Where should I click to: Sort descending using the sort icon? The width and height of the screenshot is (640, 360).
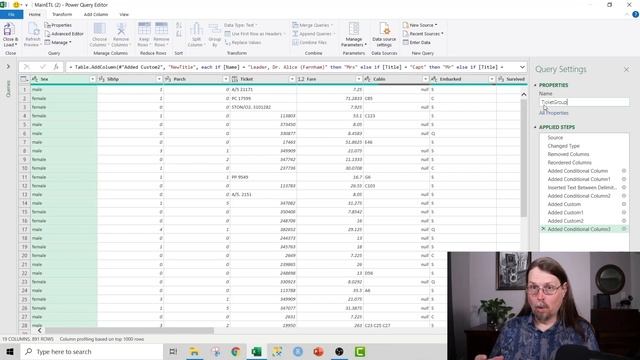(x=179, y=34)
